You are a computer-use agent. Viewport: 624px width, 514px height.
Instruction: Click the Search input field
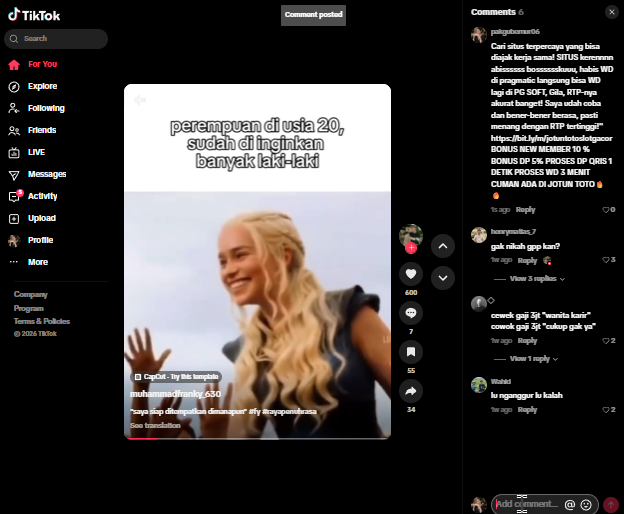point(56,39)
